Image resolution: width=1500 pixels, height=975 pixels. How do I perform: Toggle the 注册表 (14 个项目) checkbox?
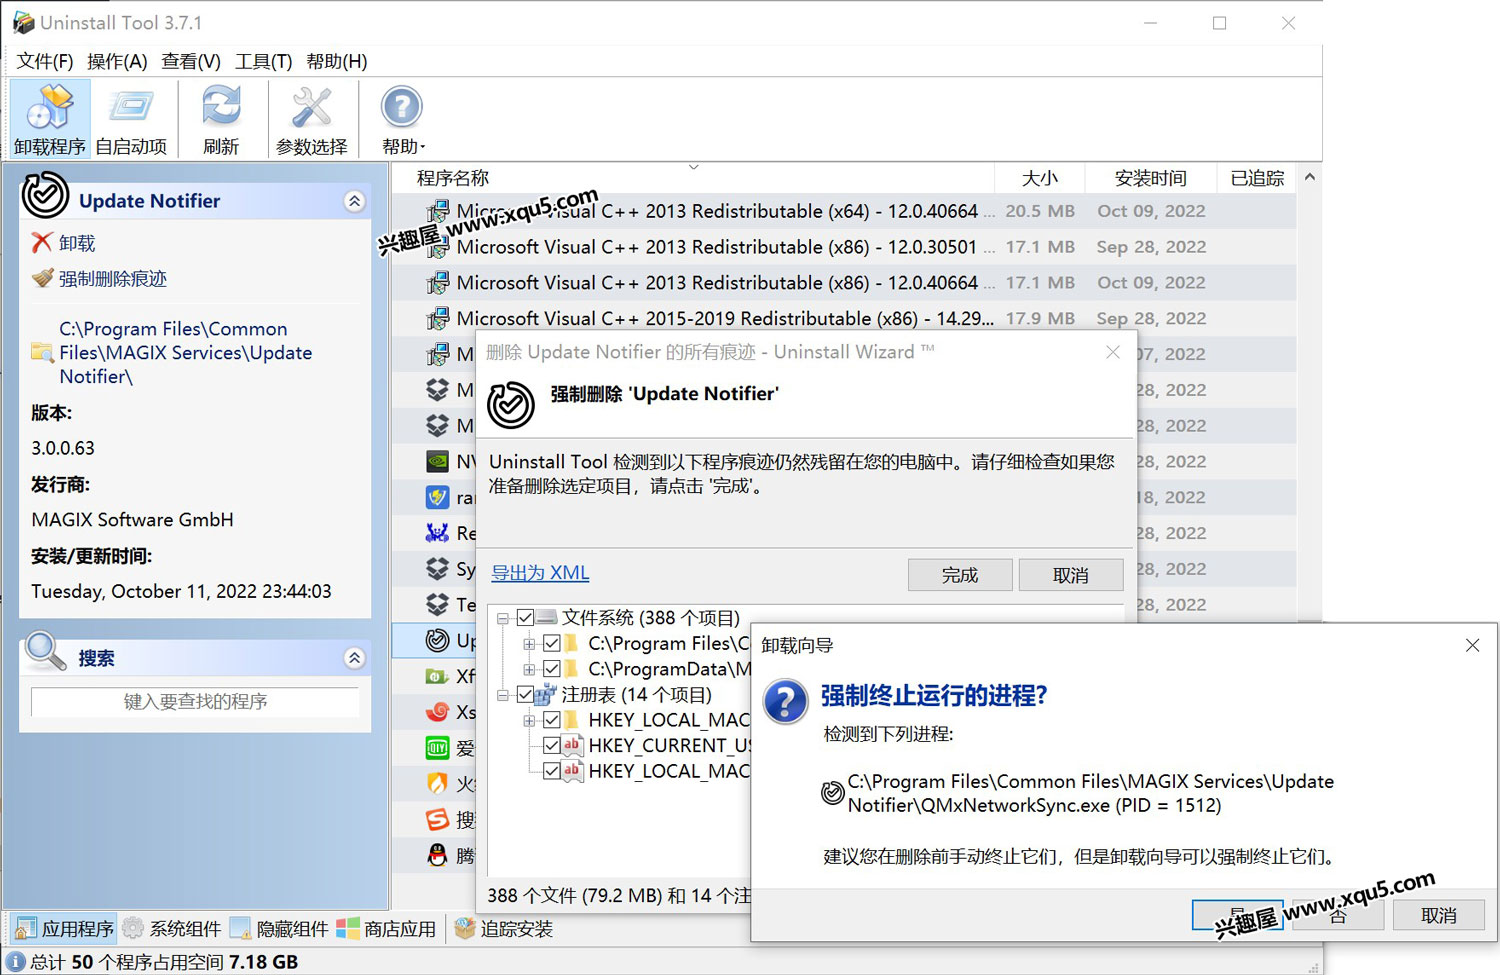point(525,694)
